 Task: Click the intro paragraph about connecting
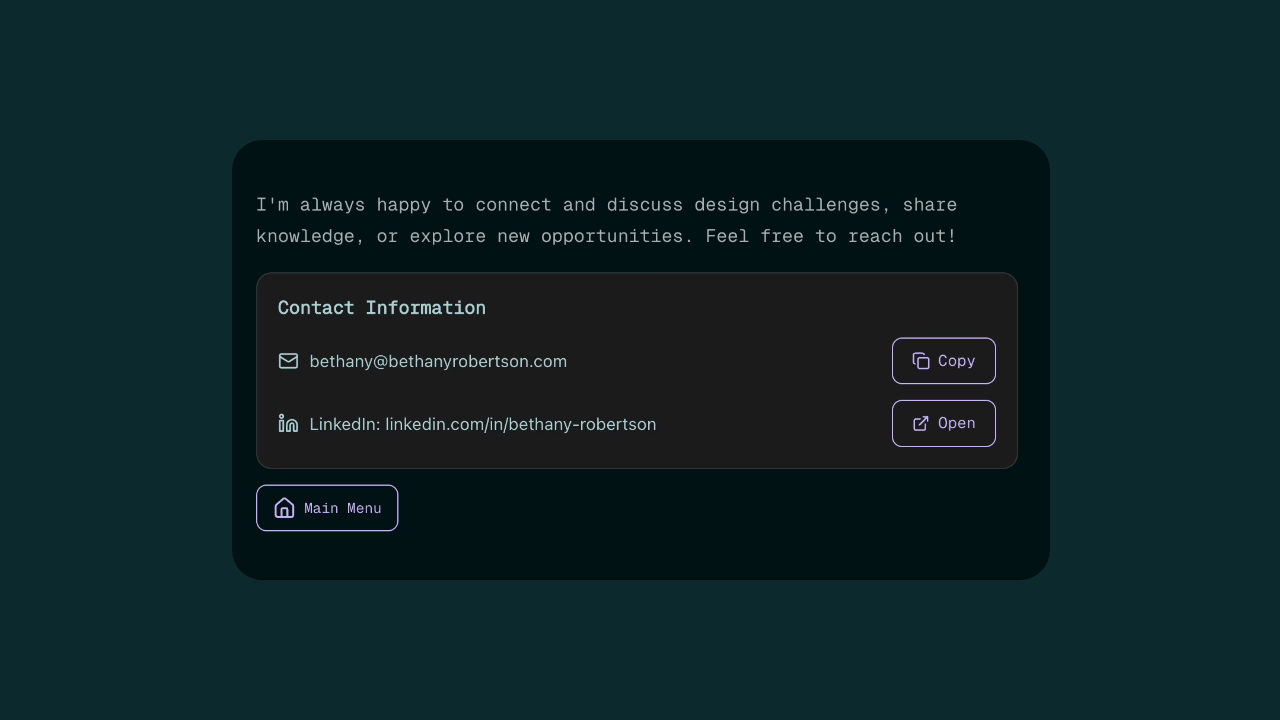[607, 220]
